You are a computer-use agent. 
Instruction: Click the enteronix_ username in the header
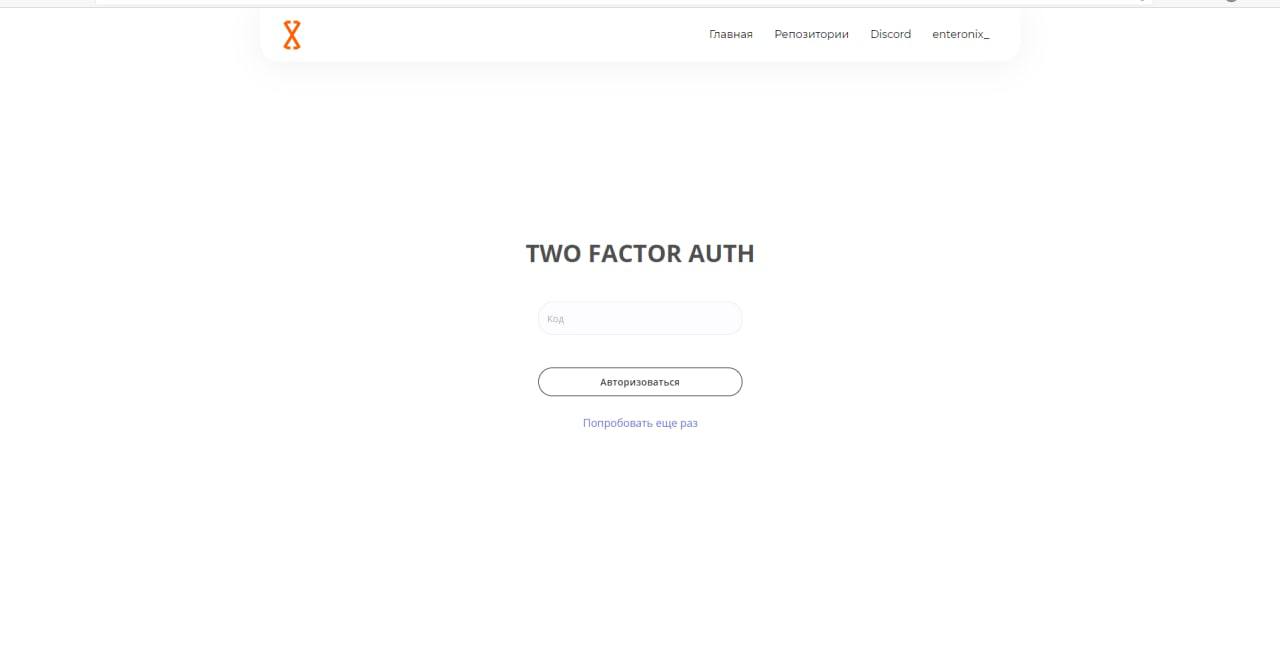[960, 34]
